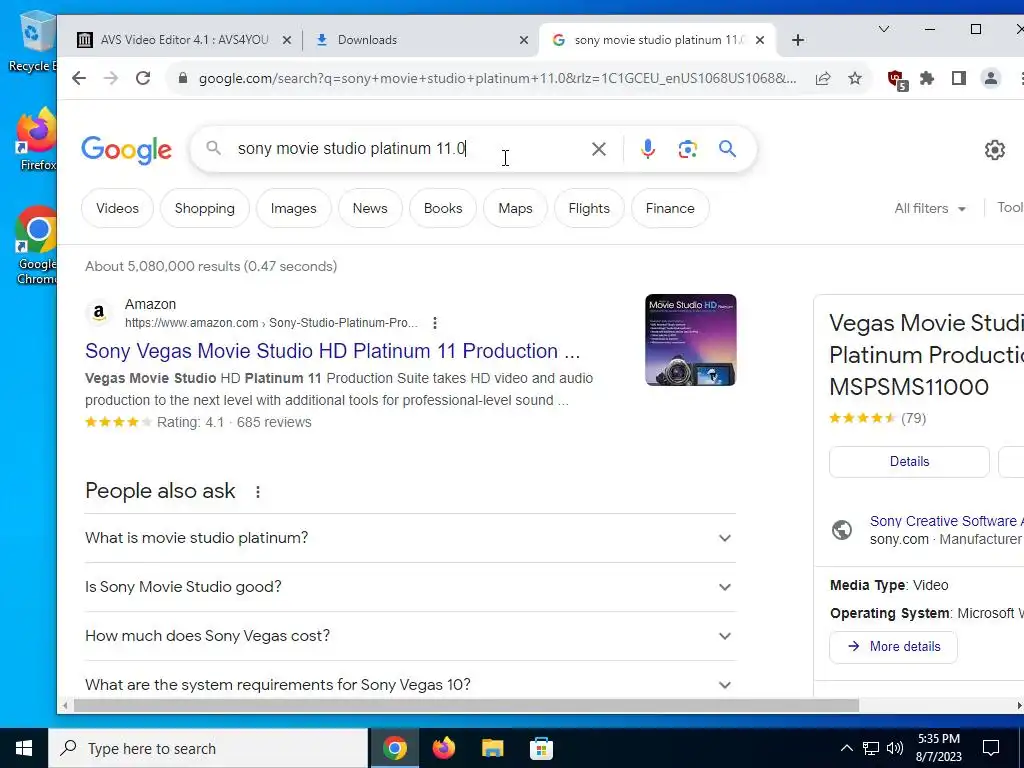Click the Amazon site name above the result
This screenshot has width=1024, height=768.
[150, 304]
